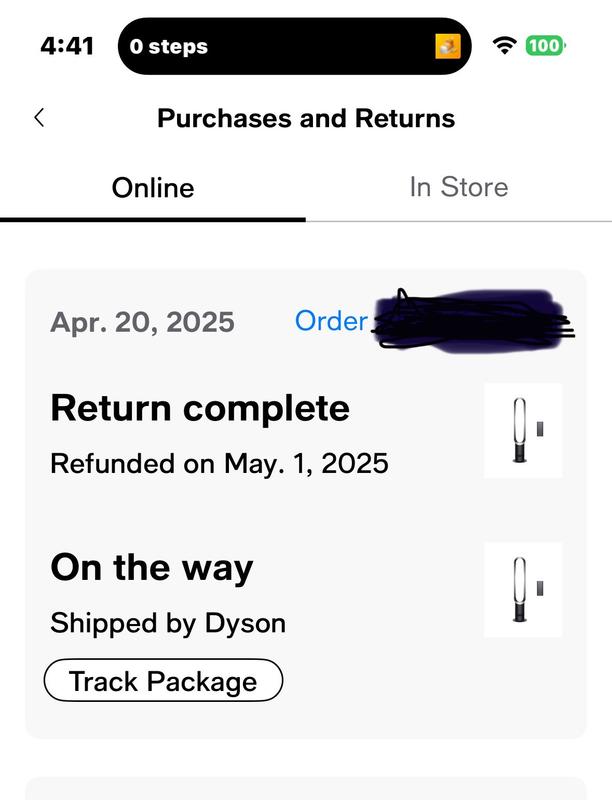Tap the Refunded on May. 1, 2025 text

pyautogui.click(x=219, y=463)
